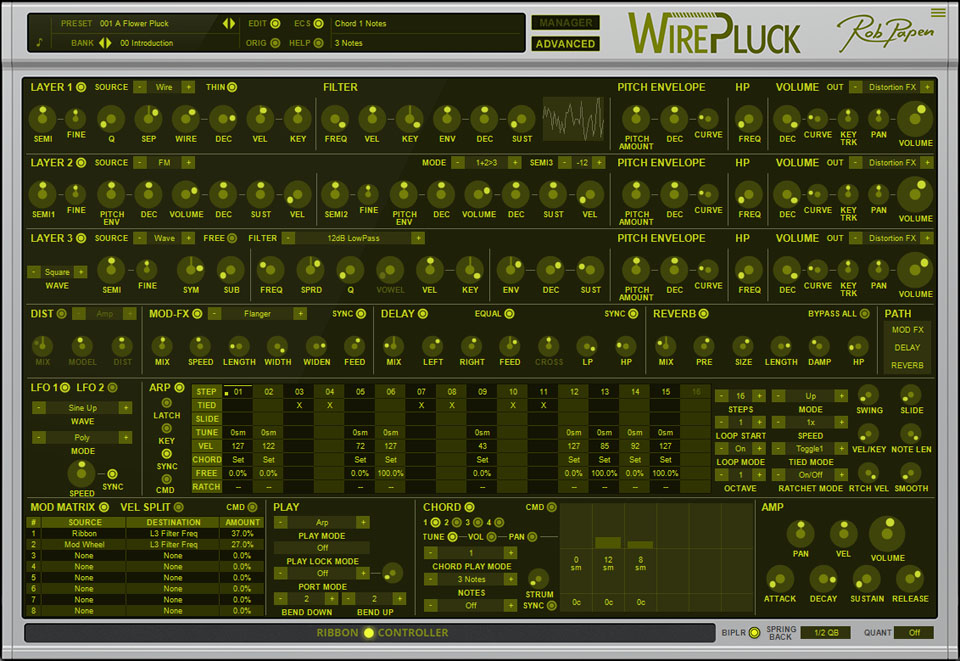Click the third chord note bar reading 8 sm
The height and width of the screenshot is (661, 960).
[x=640, y=544]
